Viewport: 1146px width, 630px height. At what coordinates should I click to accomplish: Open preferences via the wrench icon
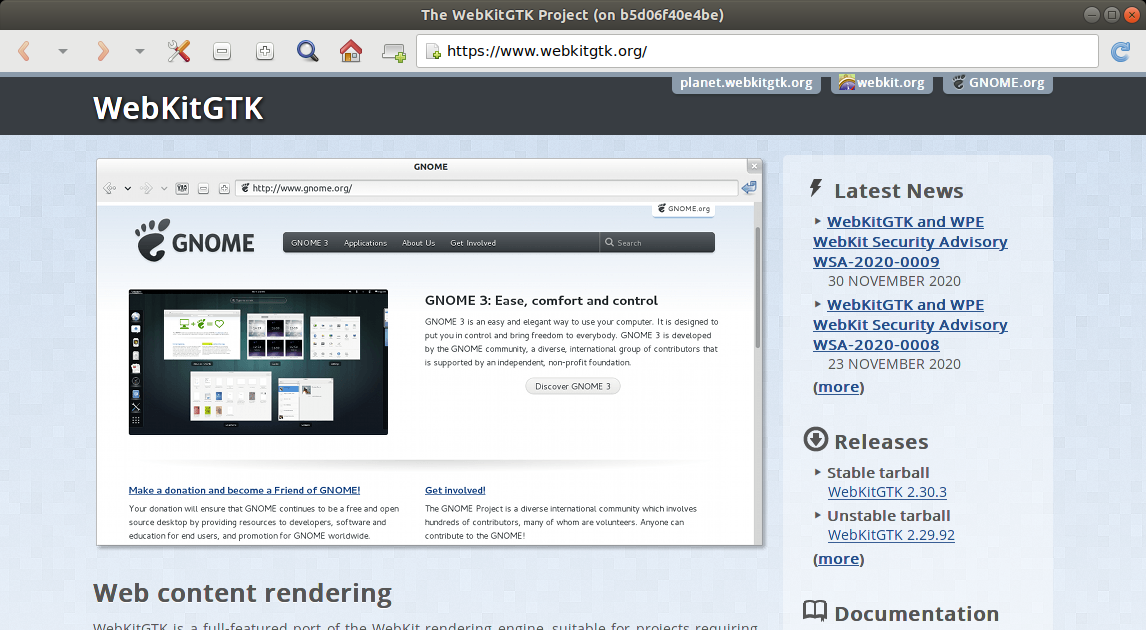[x=179, y=50]
